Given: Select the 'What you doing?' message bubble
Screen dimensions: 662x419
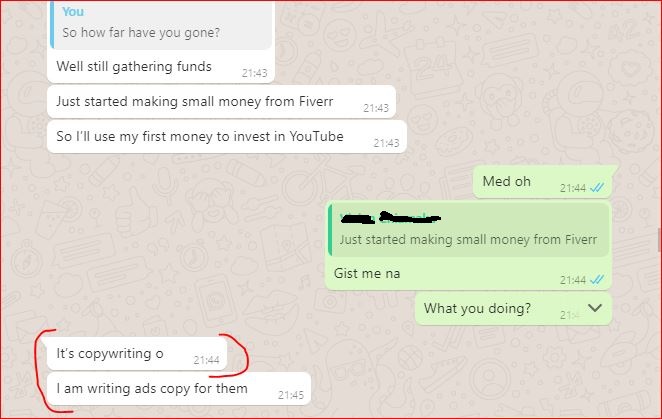Looking at the screenshot, I should (x=513, y=309).
